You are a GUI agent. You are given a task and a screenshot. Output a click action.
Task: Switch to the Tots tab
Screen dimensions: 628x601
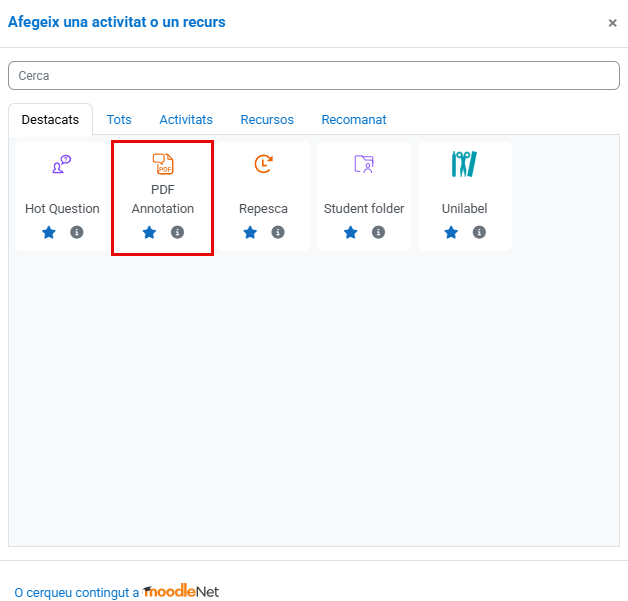point(119,120)
